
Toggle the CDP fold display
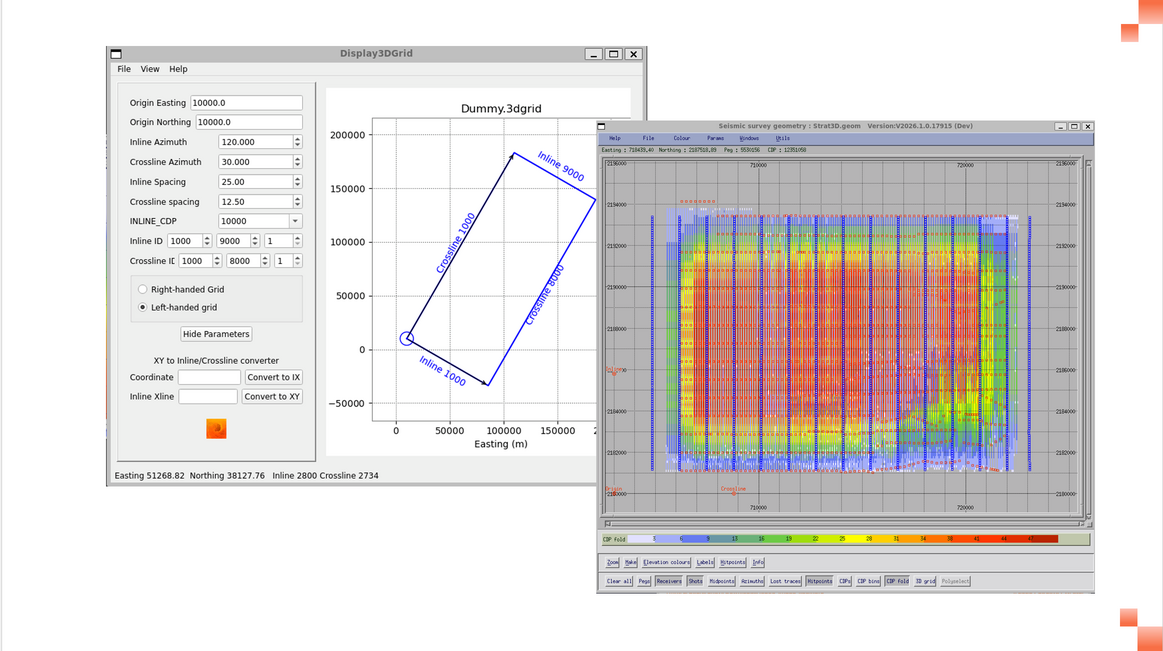point(897,581)
